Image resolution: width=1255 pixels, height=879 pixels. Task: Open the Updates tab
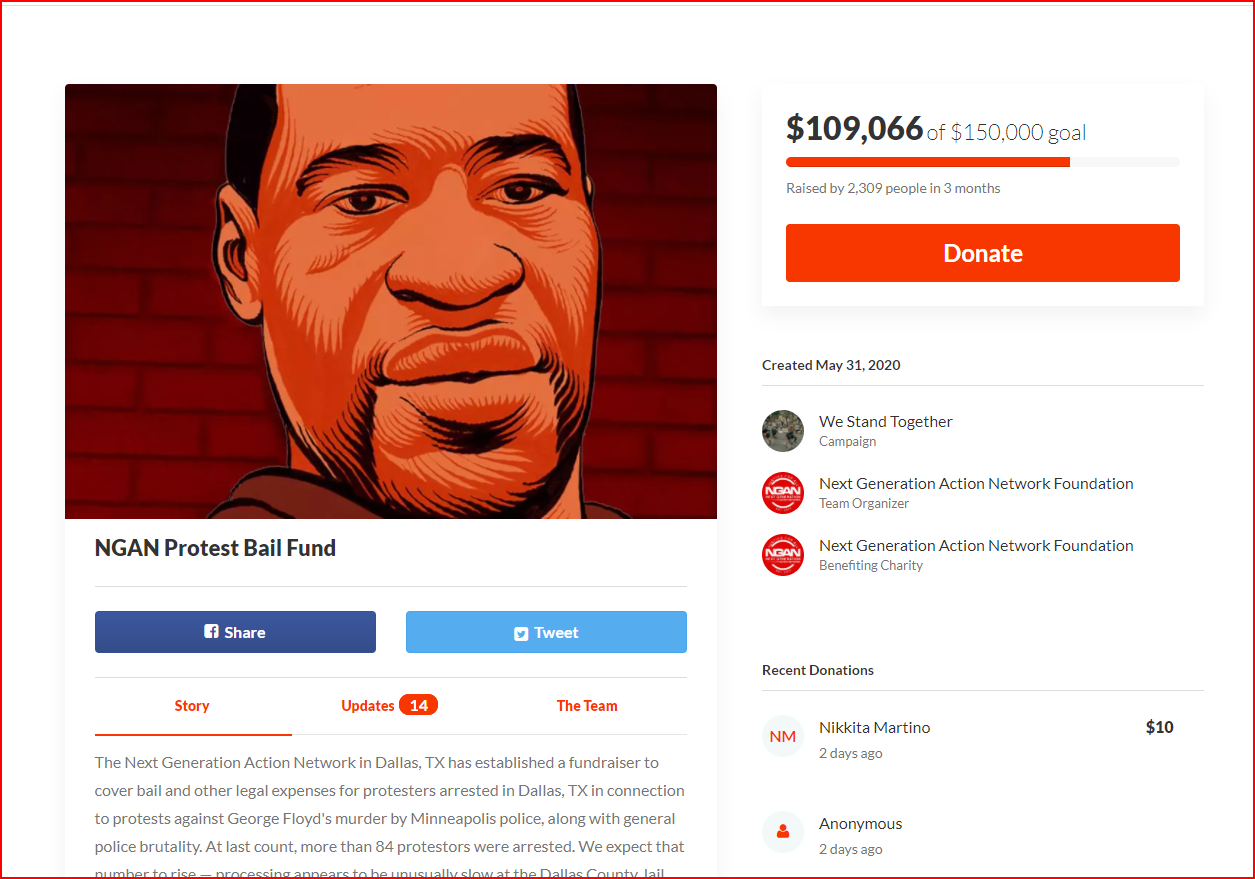(x=389, y=706)
